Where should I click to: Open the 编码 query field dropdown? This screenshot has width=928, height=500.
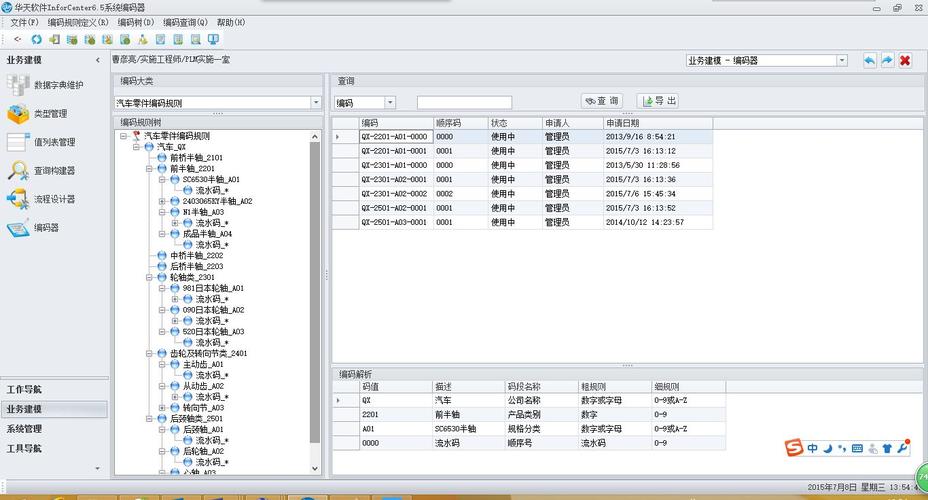(x=390, y=103)
